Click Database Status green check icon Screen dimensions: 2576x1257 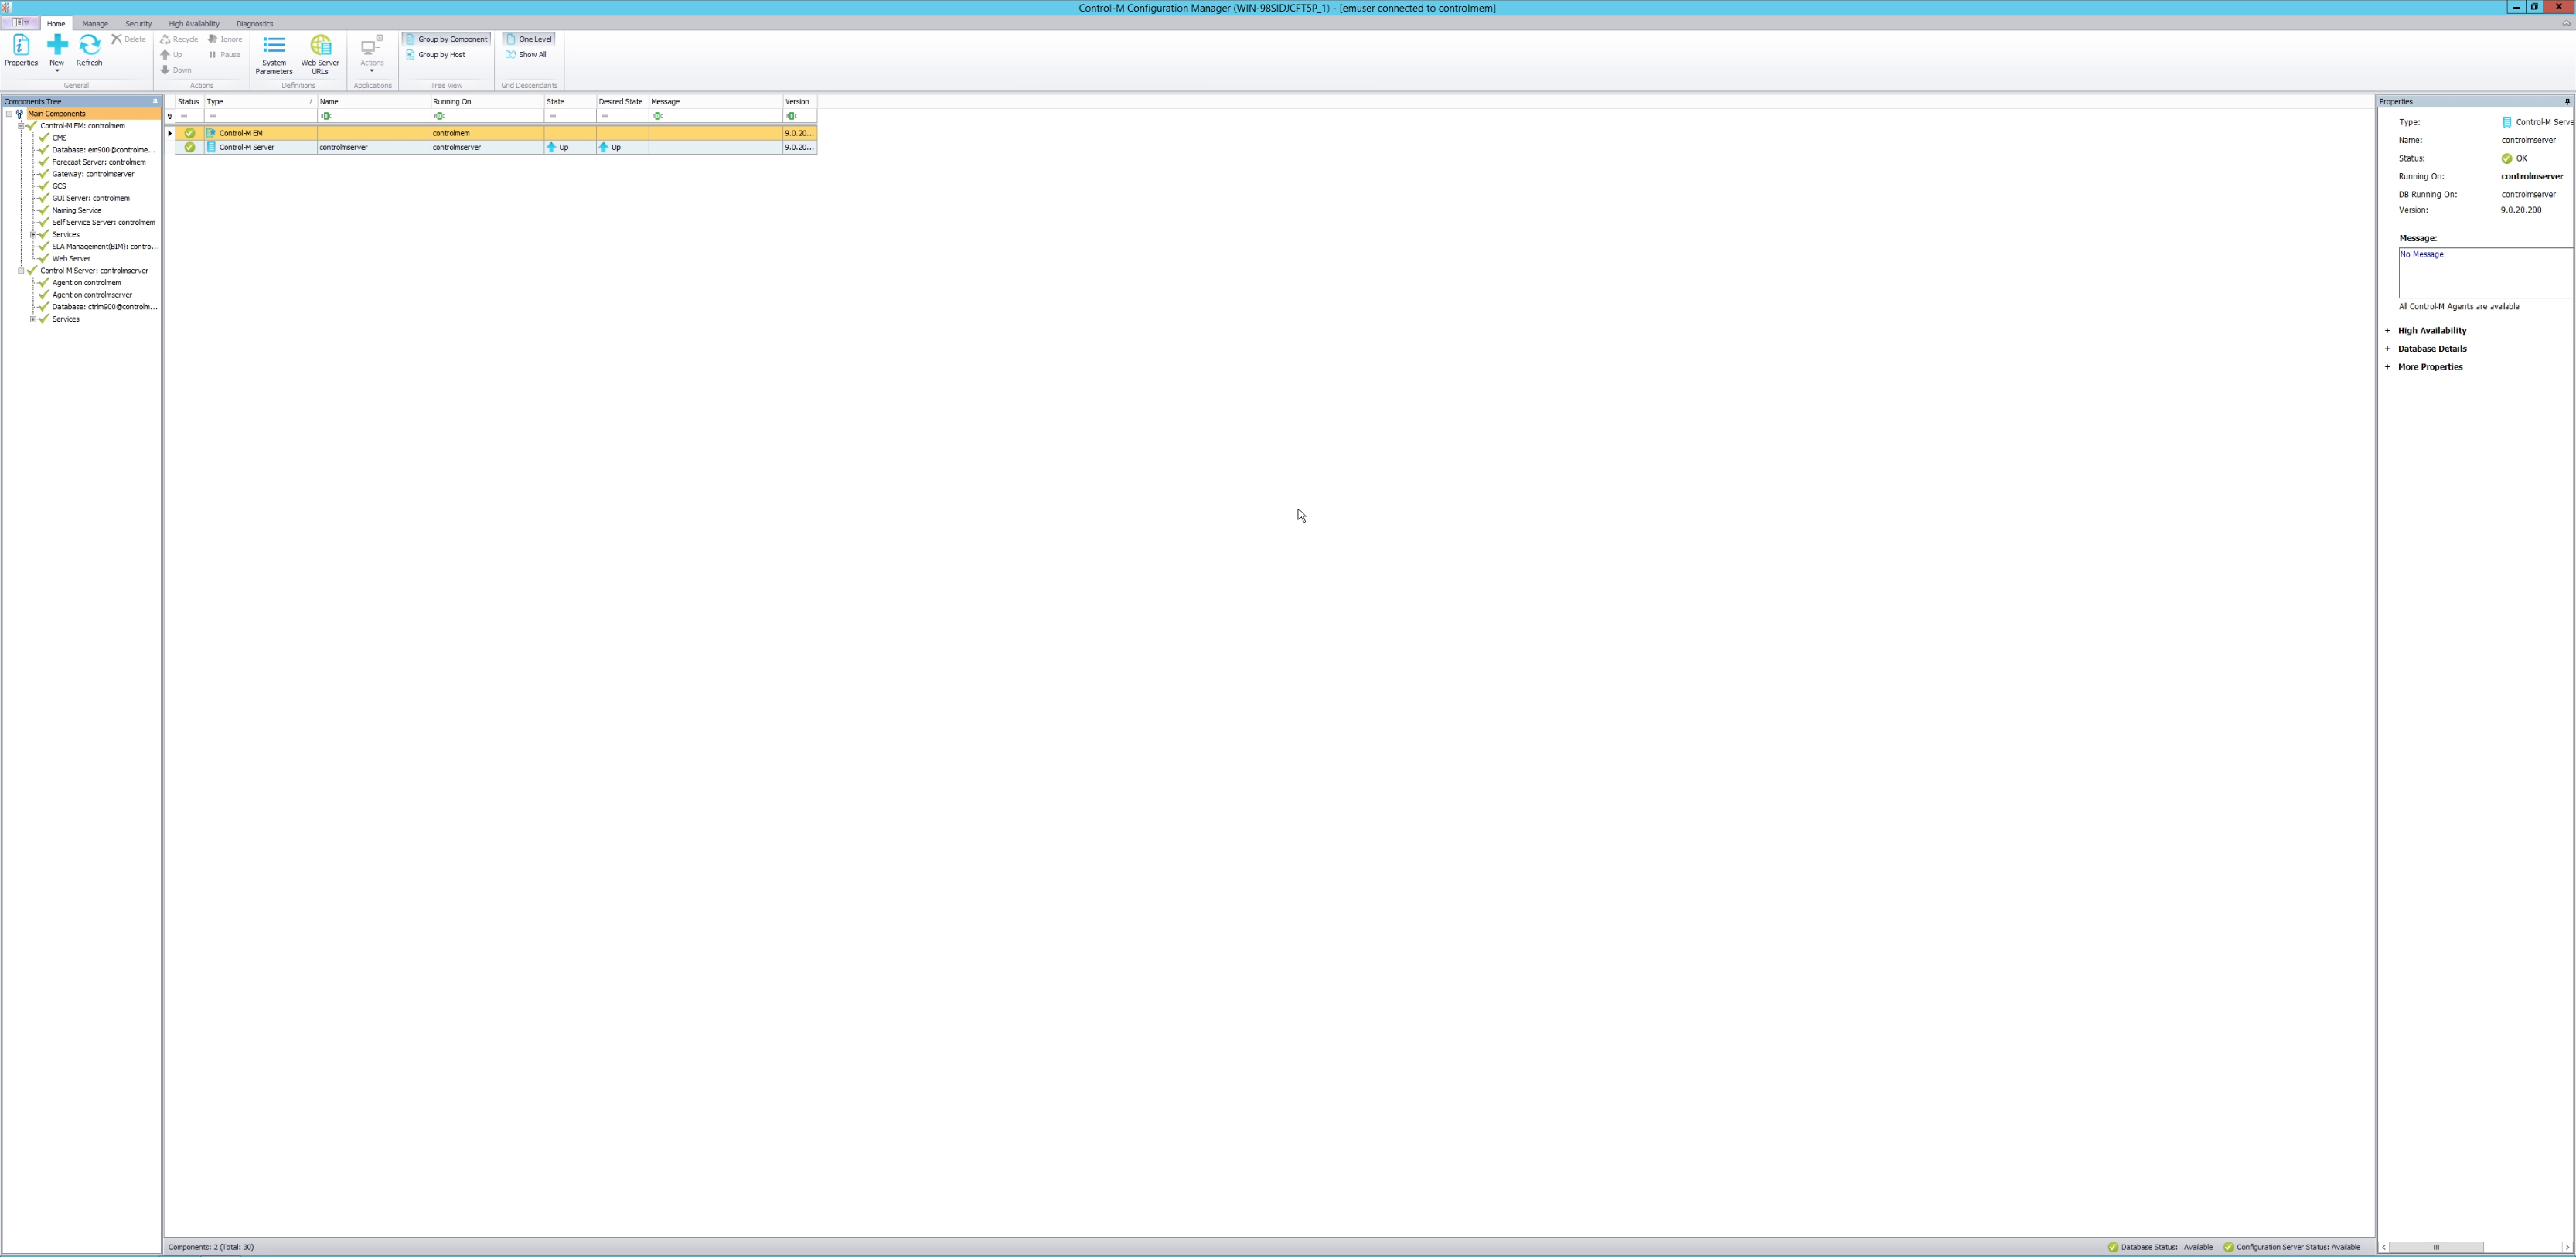point(2113,1247)
